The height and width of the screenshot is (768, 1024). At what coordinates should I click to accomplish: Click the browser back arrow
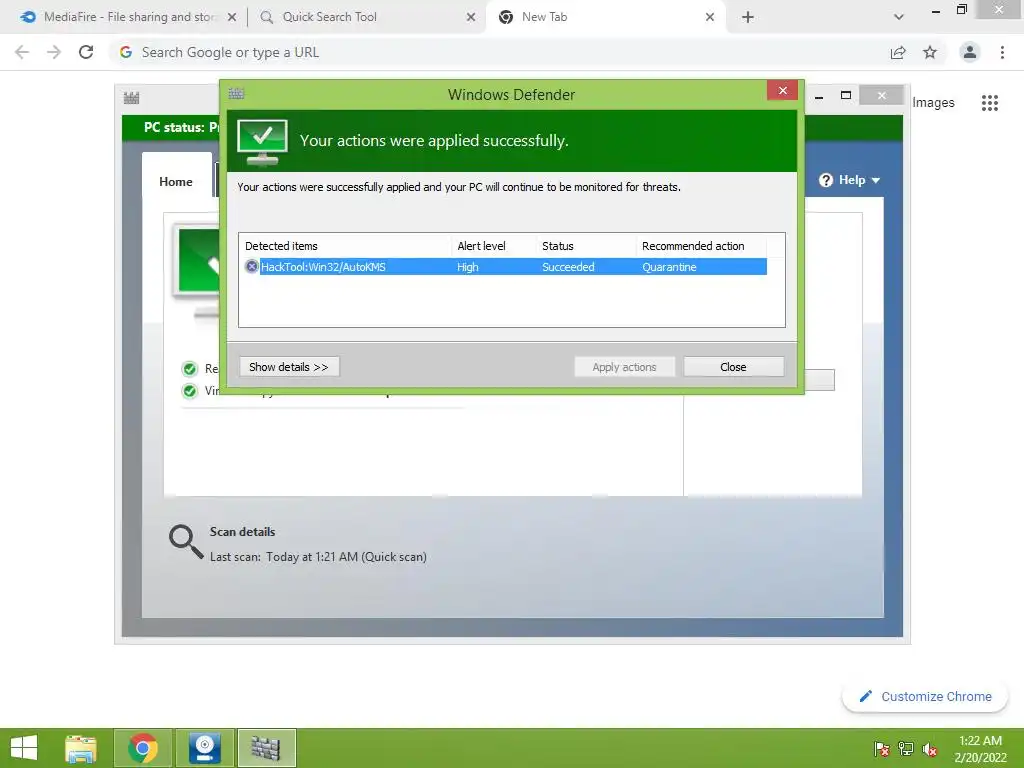pyautogui.click(x=22, y=52)
